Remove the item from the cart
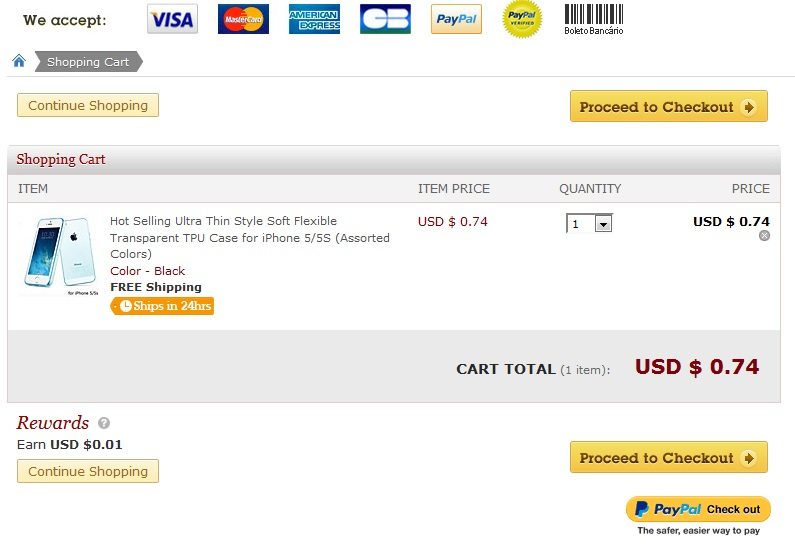 [764, 236]
